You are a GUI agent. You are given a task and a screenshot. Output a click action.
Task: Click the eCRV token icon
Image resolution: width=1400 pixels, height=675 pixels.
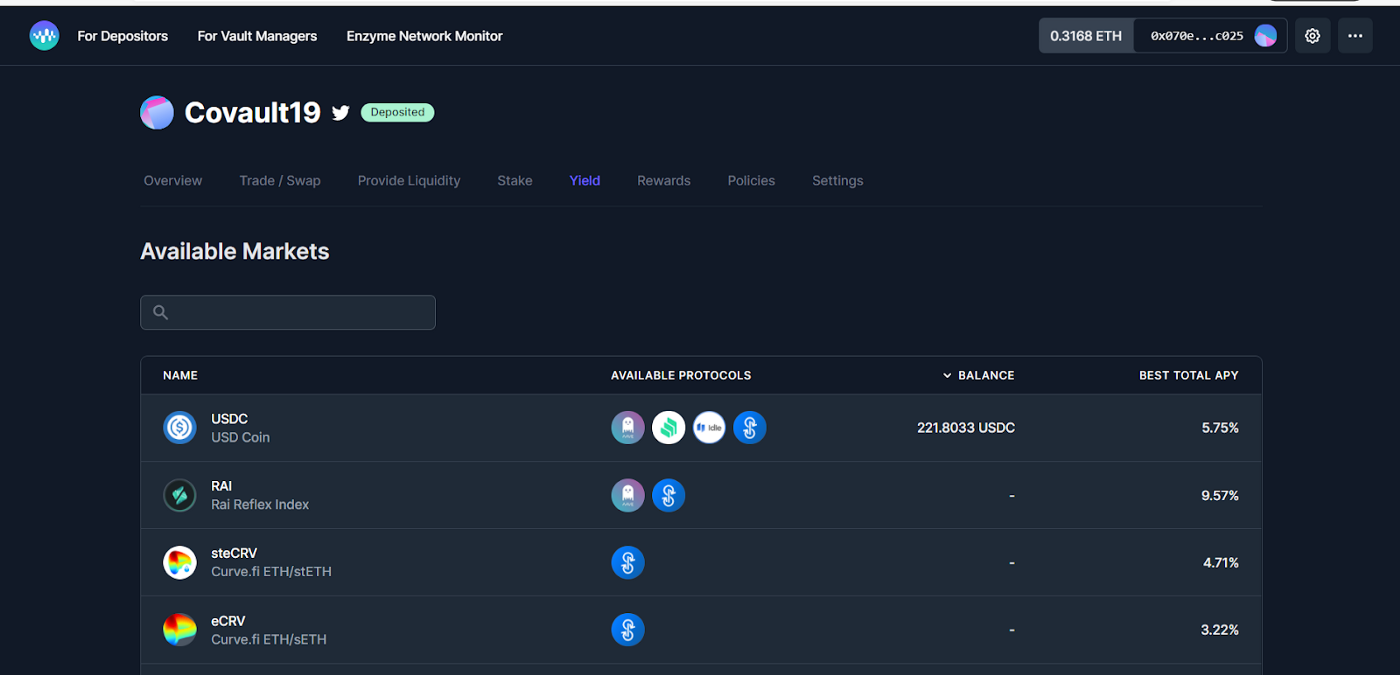click(180, 630)
